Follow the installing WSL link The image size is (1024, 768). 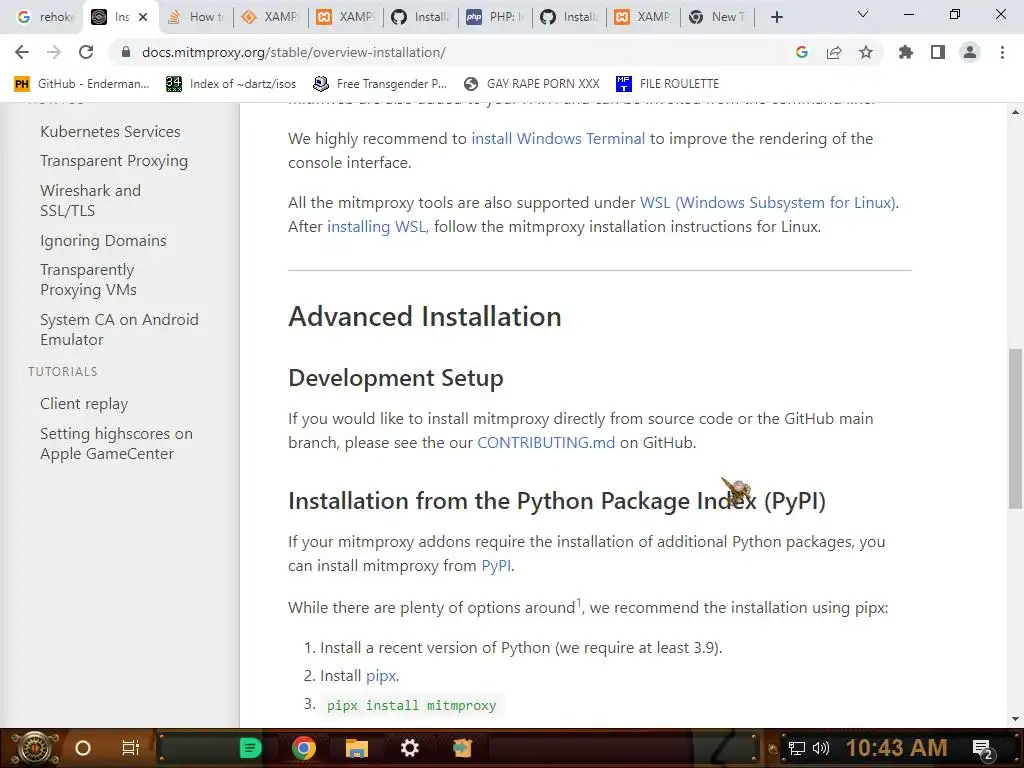(377, 227)
